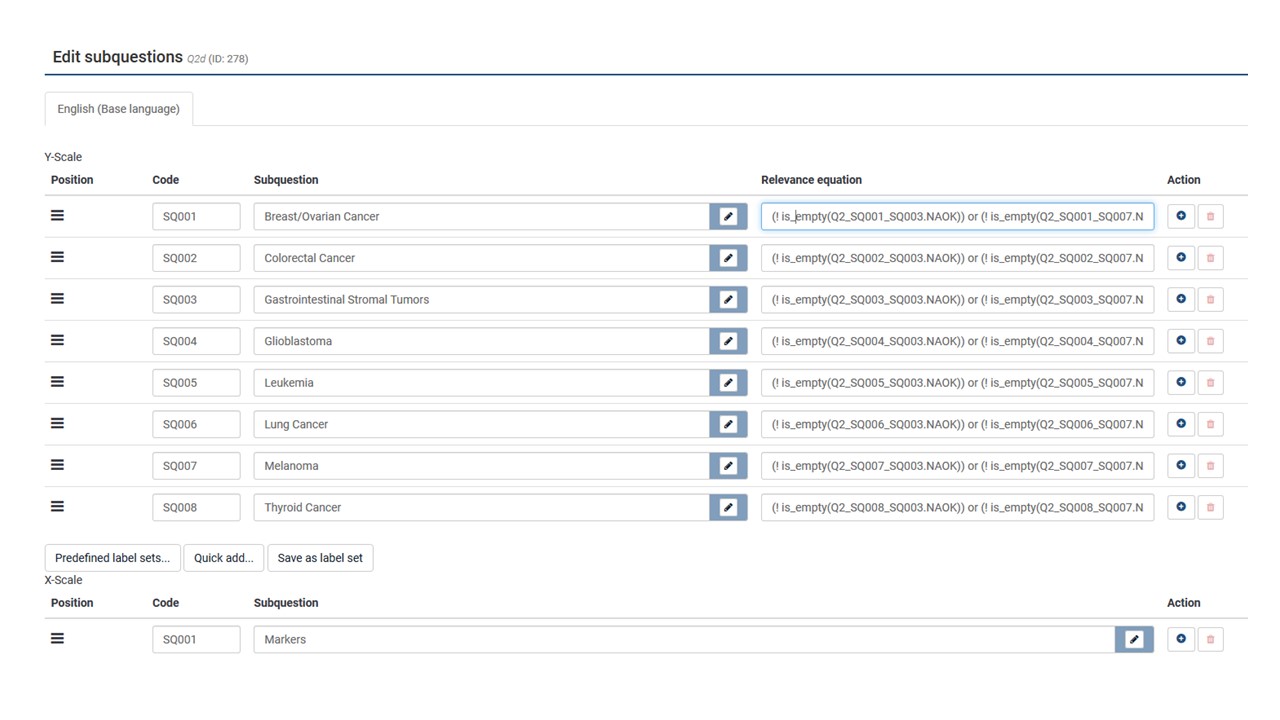Click the SQ008 code input field
This screenshot has height=720, width=1280.
tap(196, 507)
